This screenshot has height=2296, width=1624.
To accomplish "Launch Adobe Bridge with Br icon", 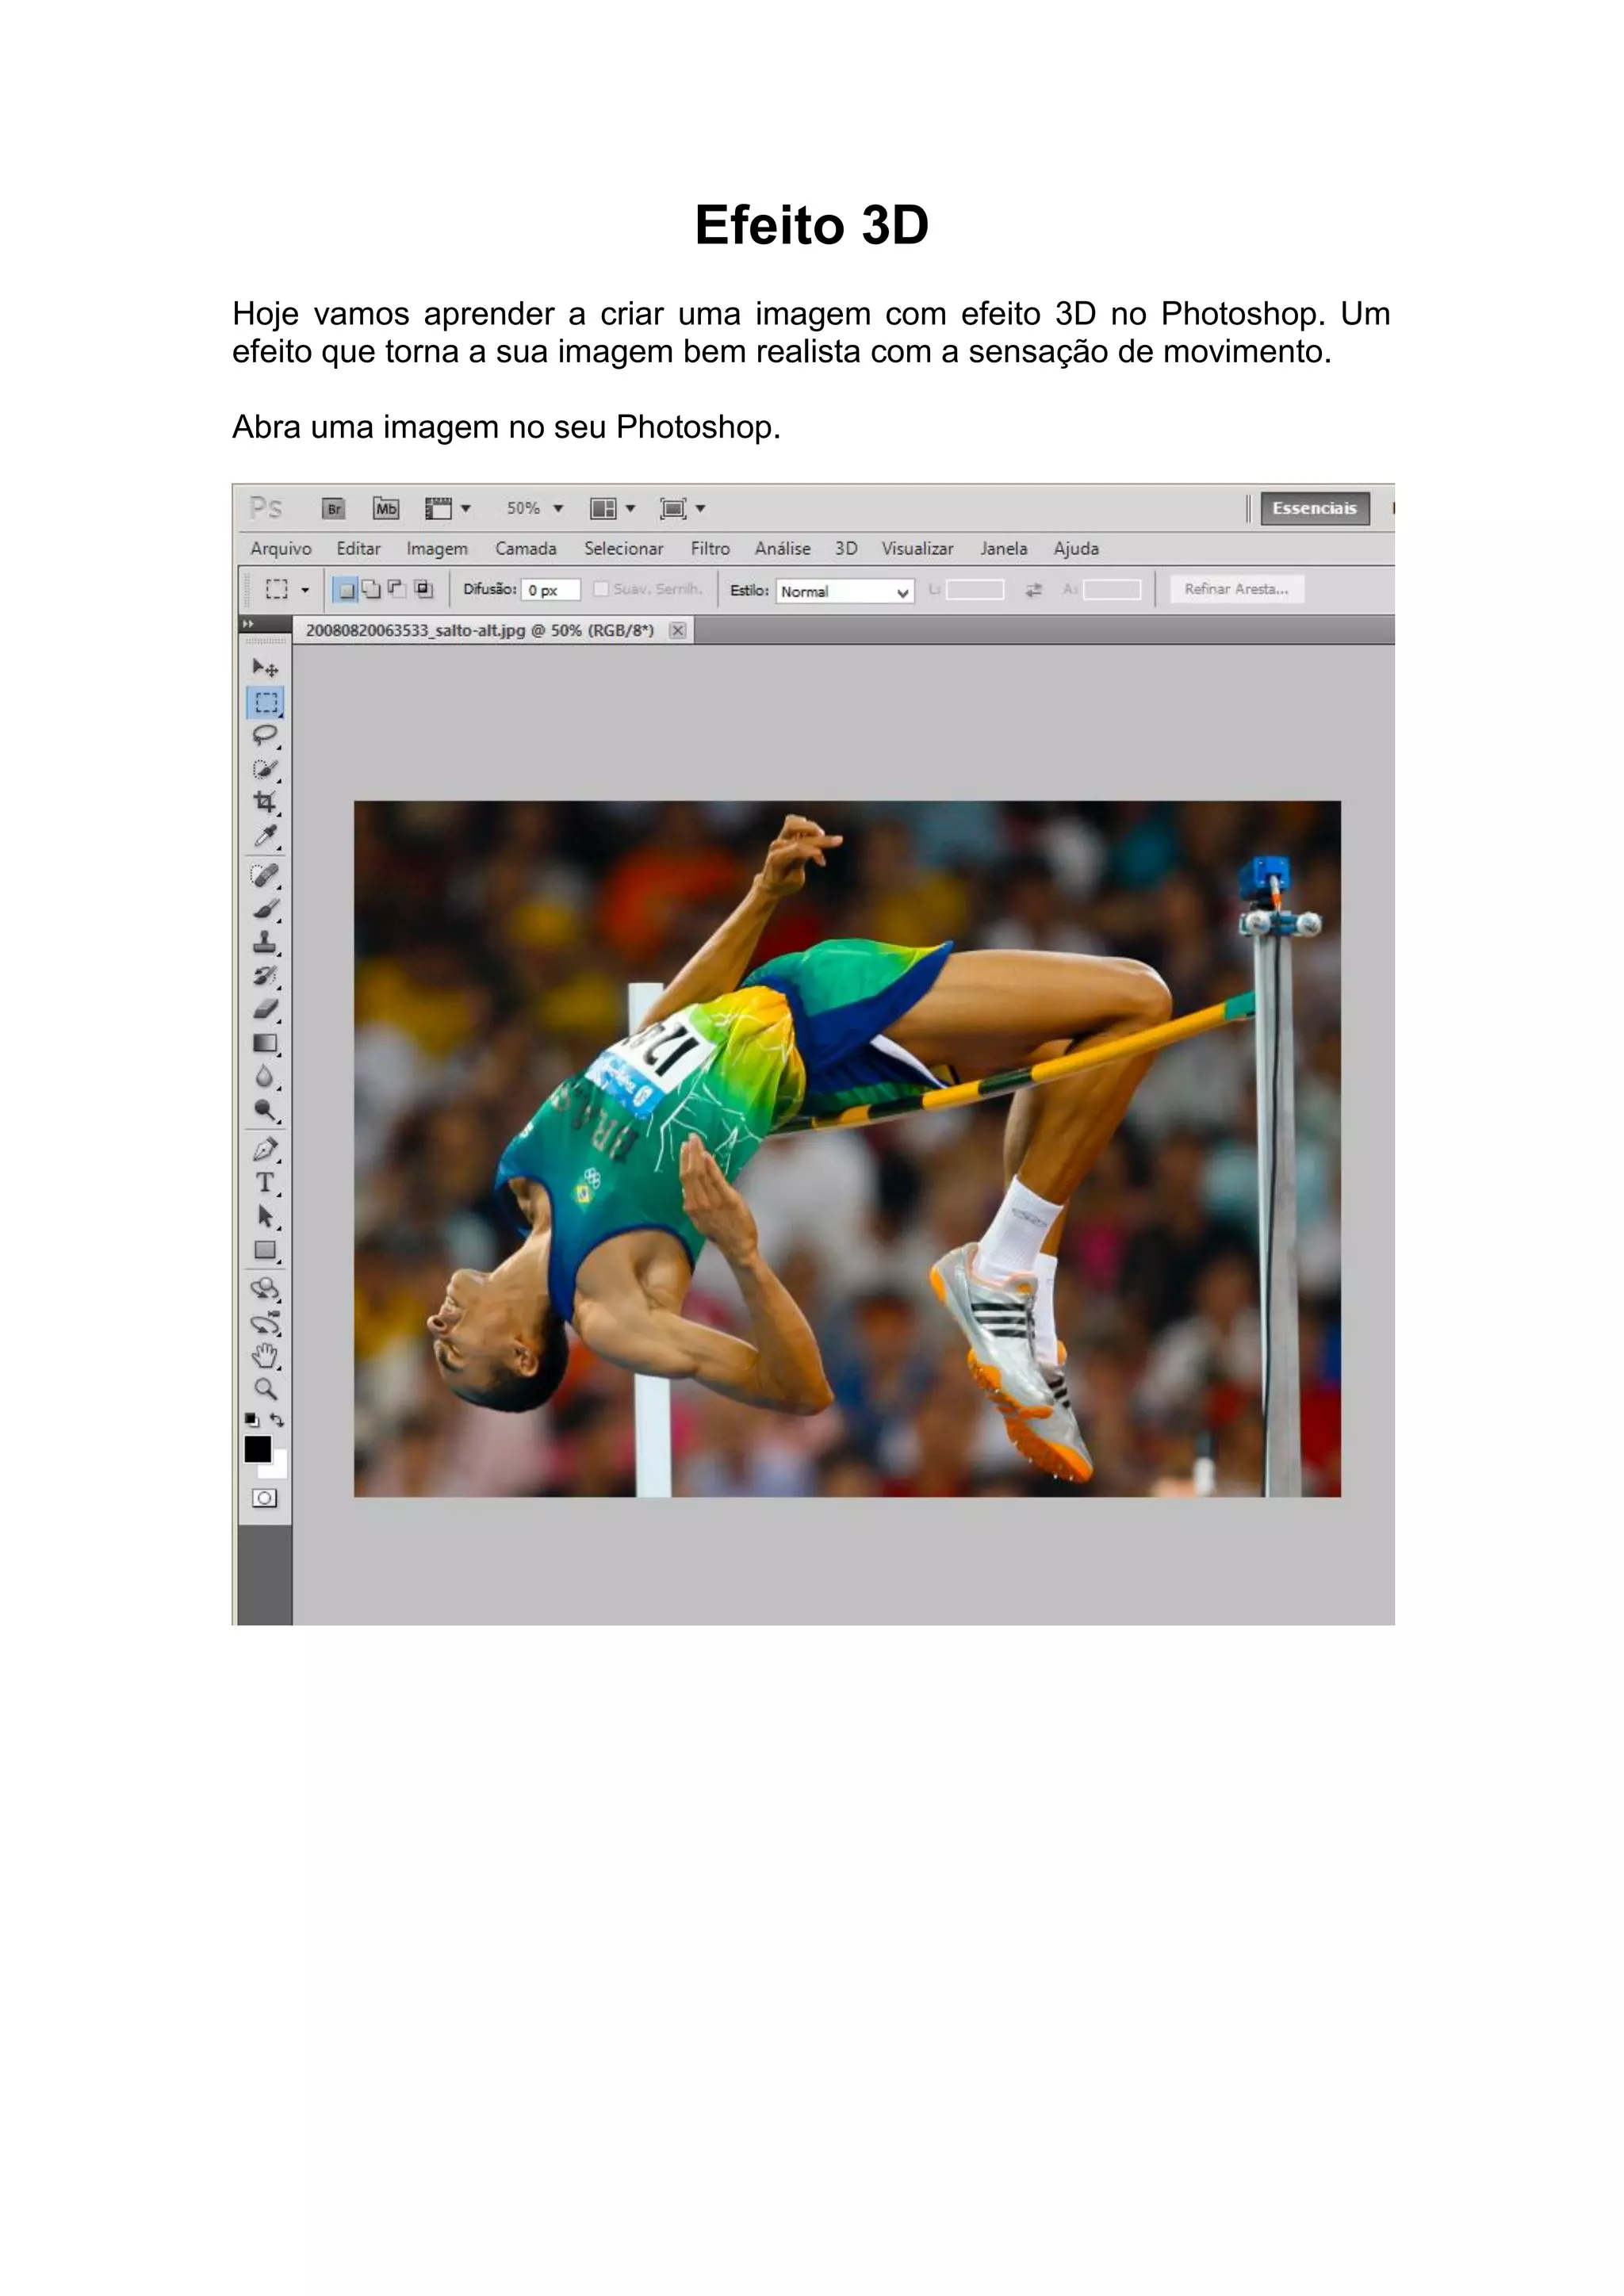I will (x=334, y=509).
